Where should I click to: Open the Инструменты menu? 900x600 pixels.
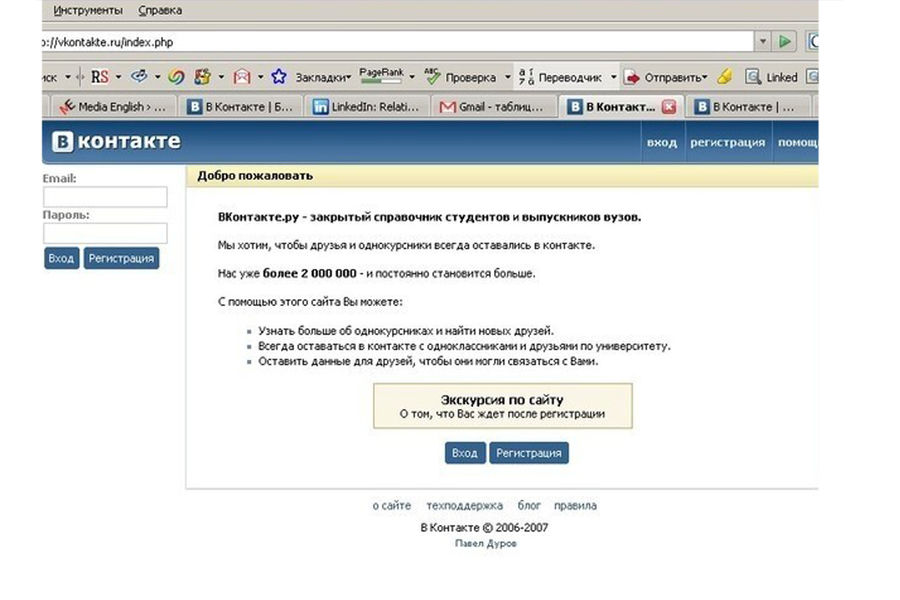coord(88,10)
